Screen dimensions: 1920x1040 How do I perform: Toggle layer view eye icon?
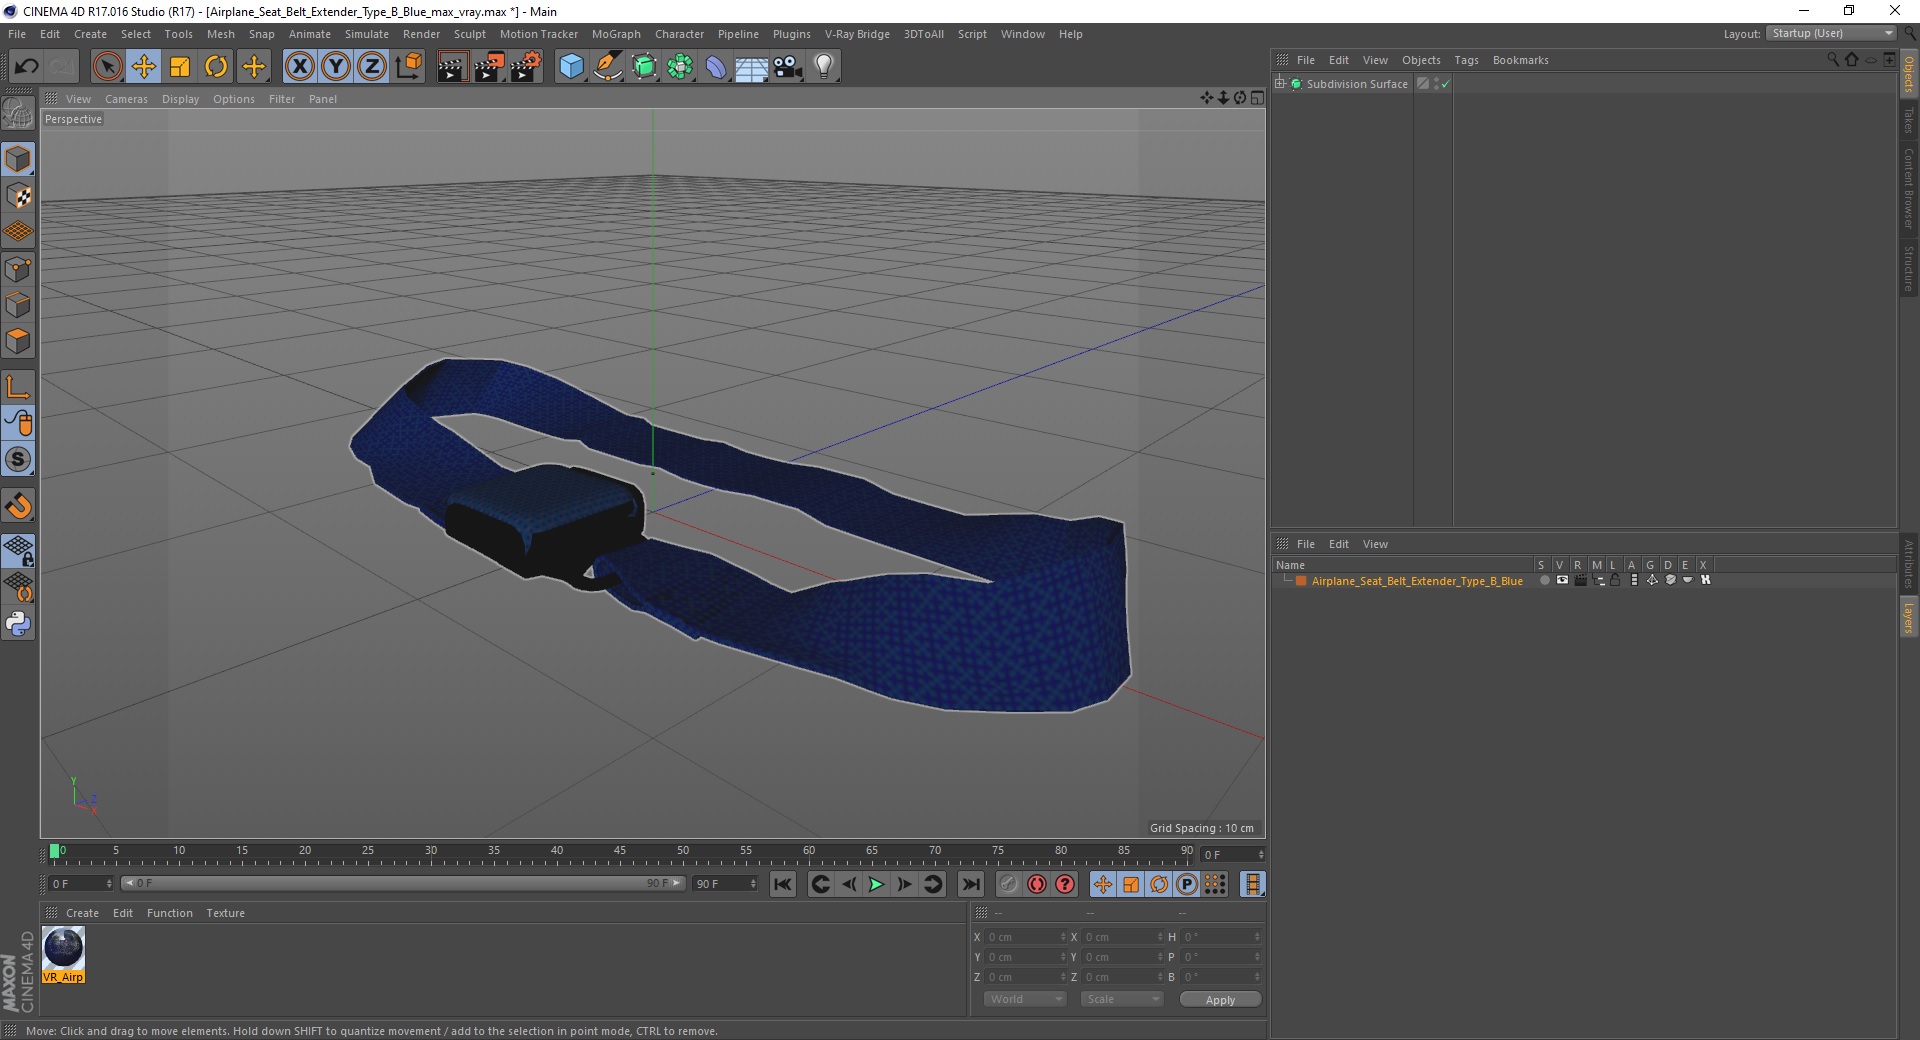[x=1562, y=580]
